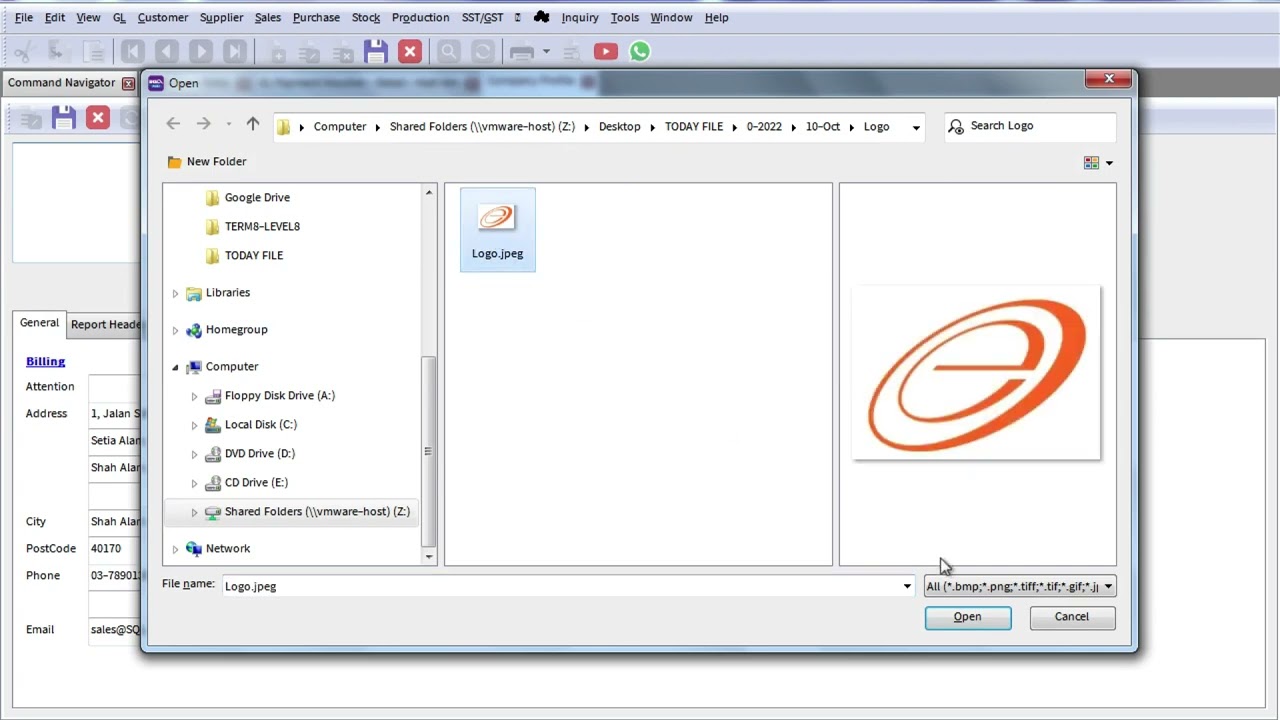Expand the Libraries tree node
This screenshot has height=720, width=1280.
tap(175, 293)
